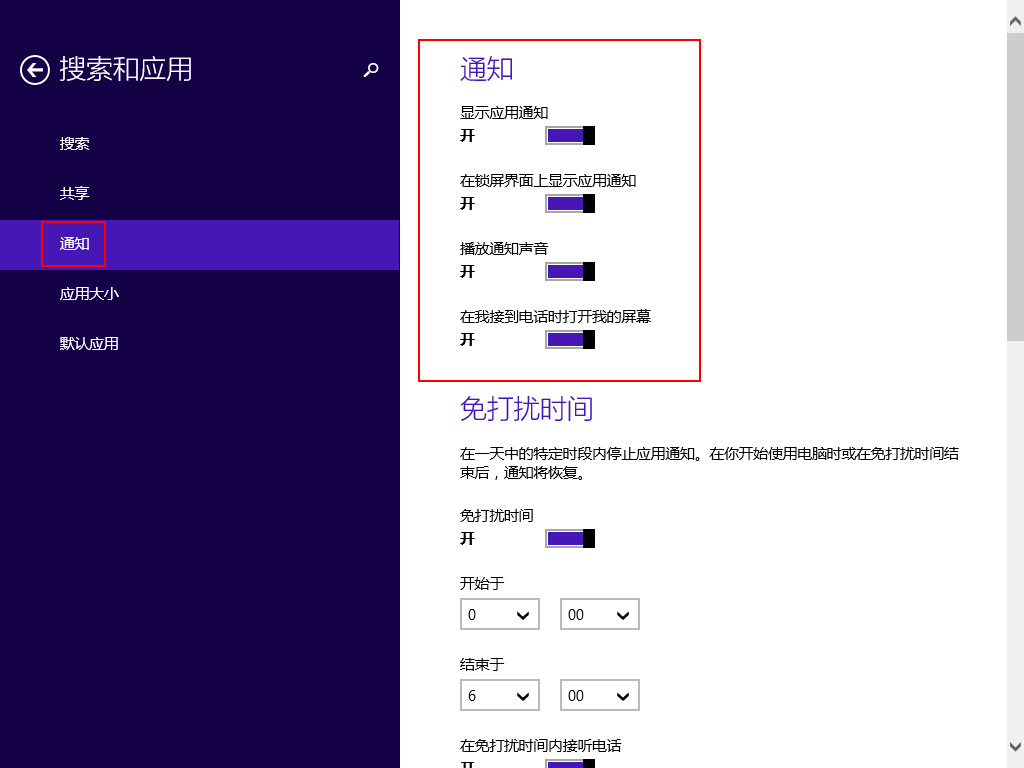Click the scrollbar down arrow
The image size is (1024, 768).
(1015, 746)
